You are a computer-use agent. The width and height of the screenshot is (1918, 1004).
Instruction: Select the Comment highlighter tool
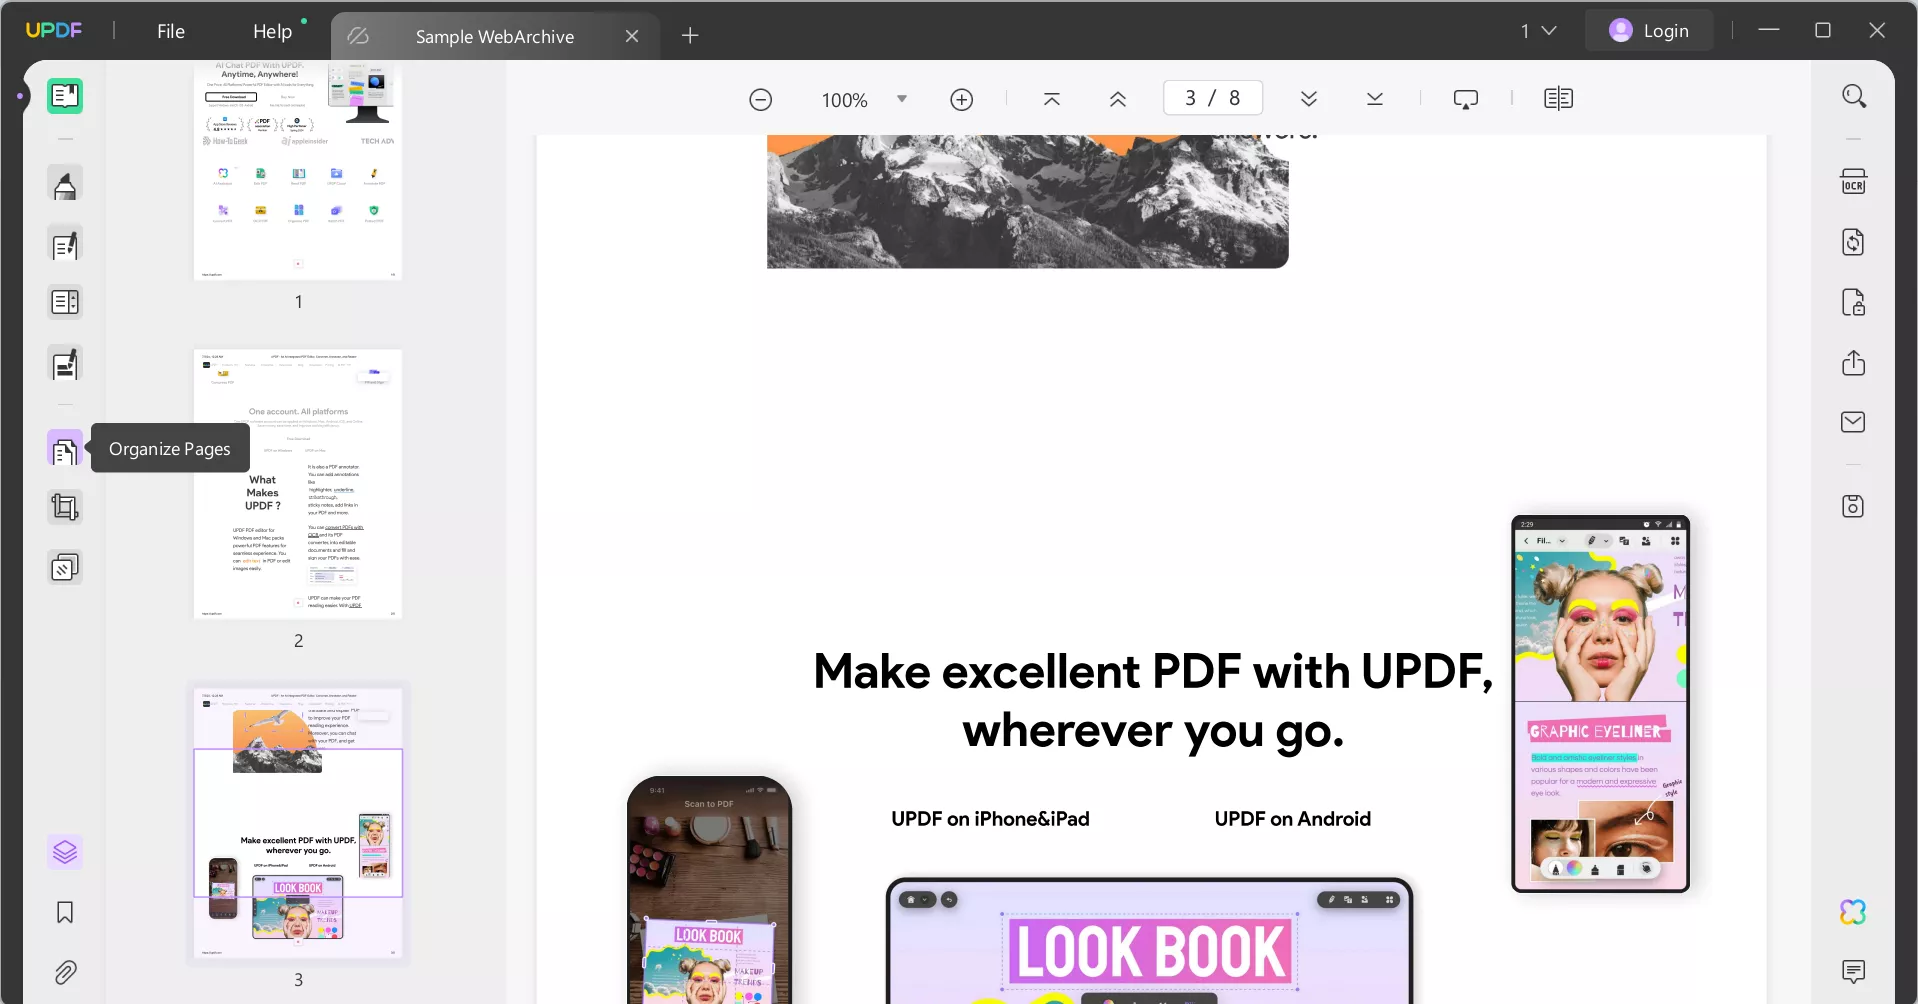tap(65, 185)
